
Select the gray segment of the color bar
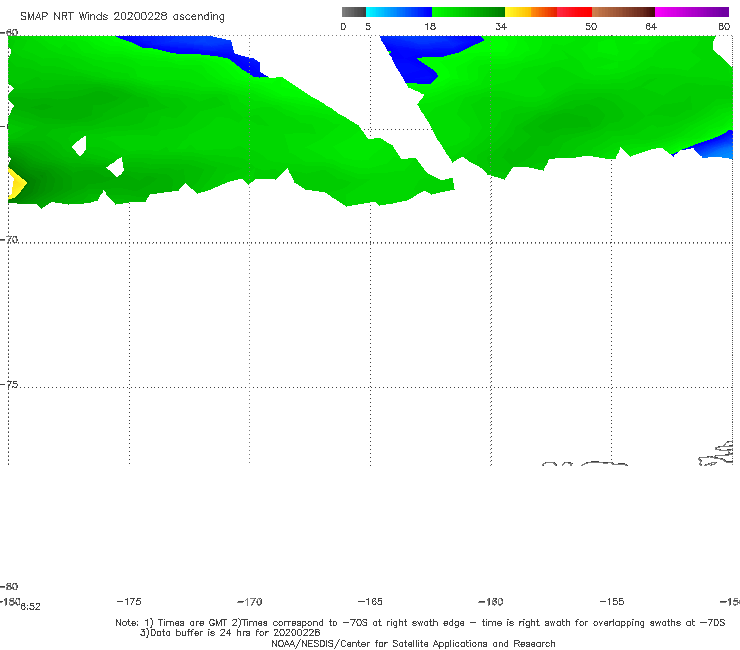[353, 12]
